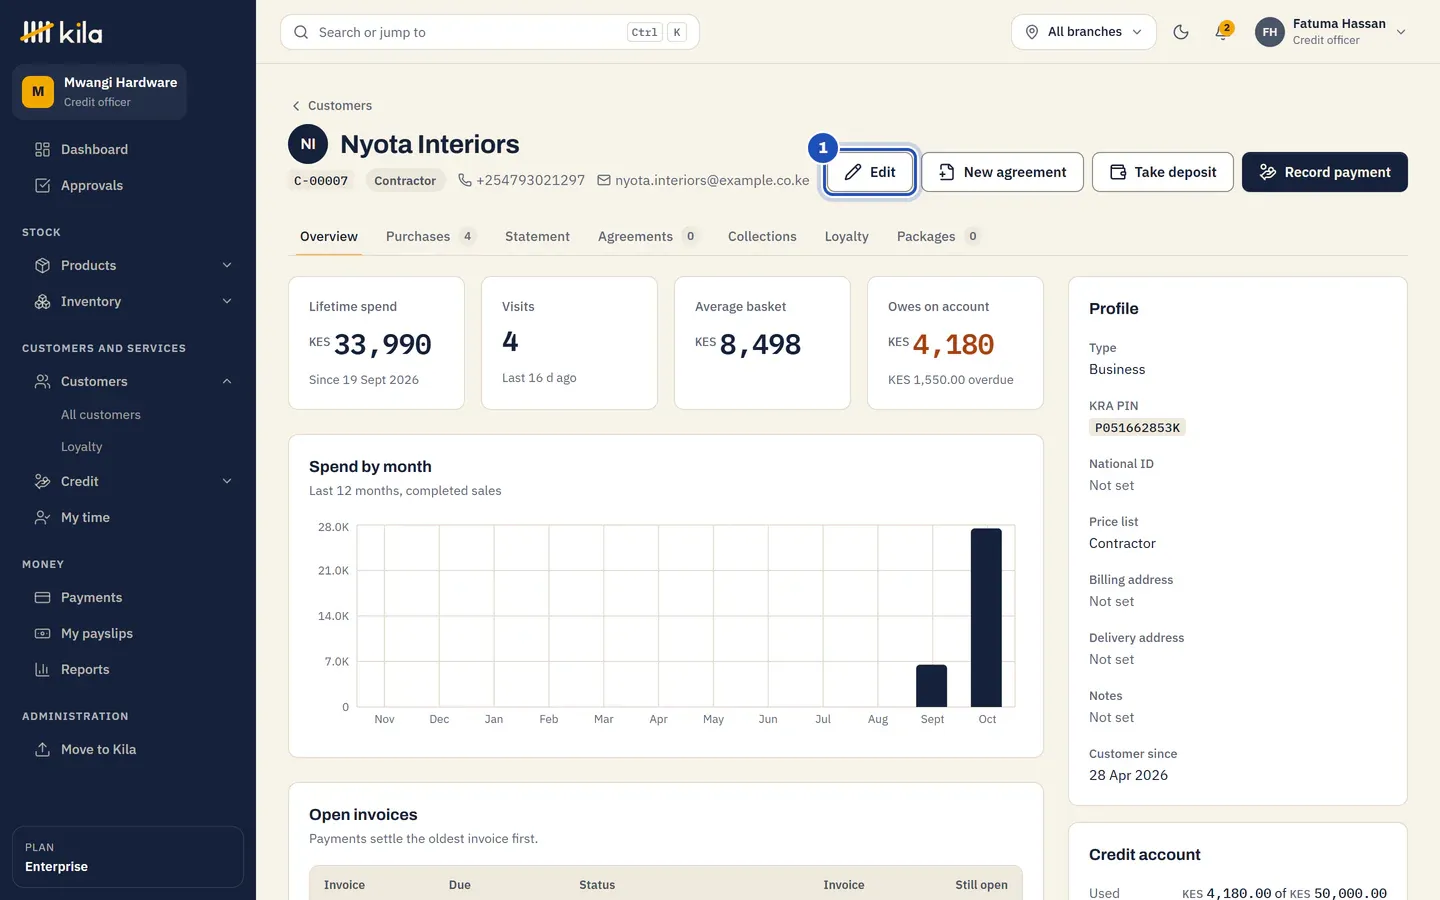
Task: Toggle dark mode moon icon
Action: (1181, 32)
